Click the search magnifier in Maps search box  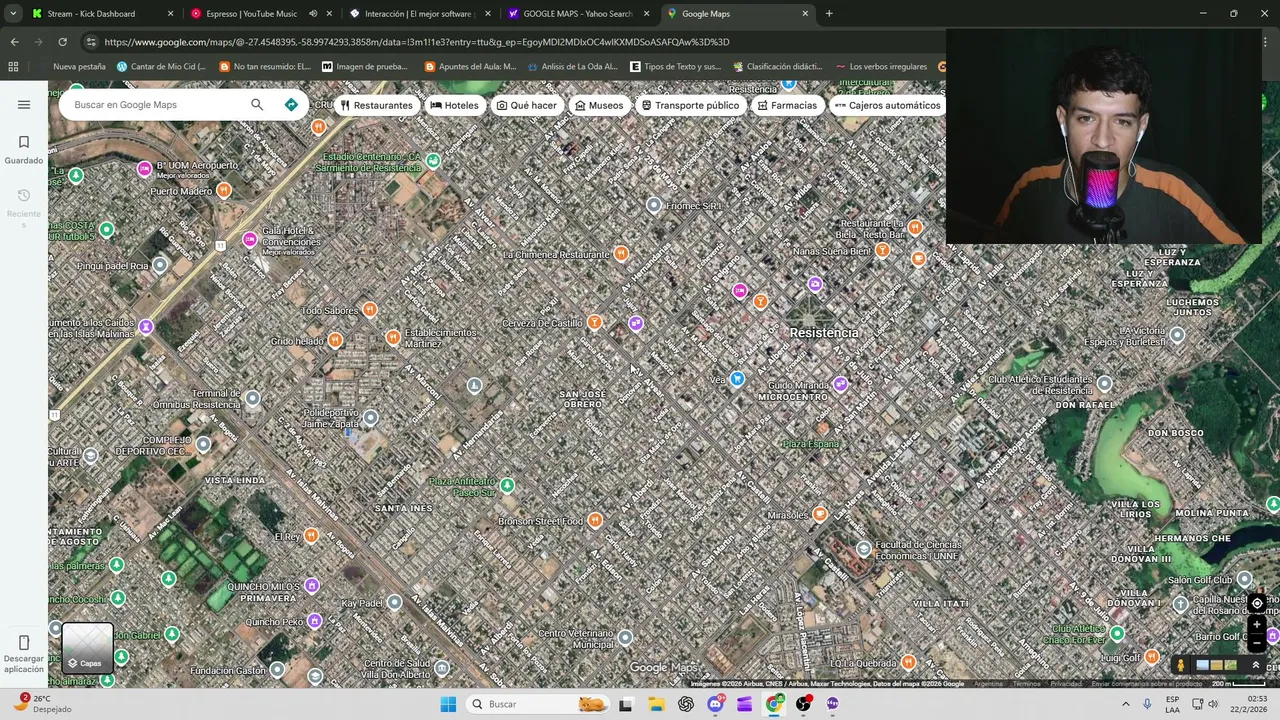tap(257, 104)
